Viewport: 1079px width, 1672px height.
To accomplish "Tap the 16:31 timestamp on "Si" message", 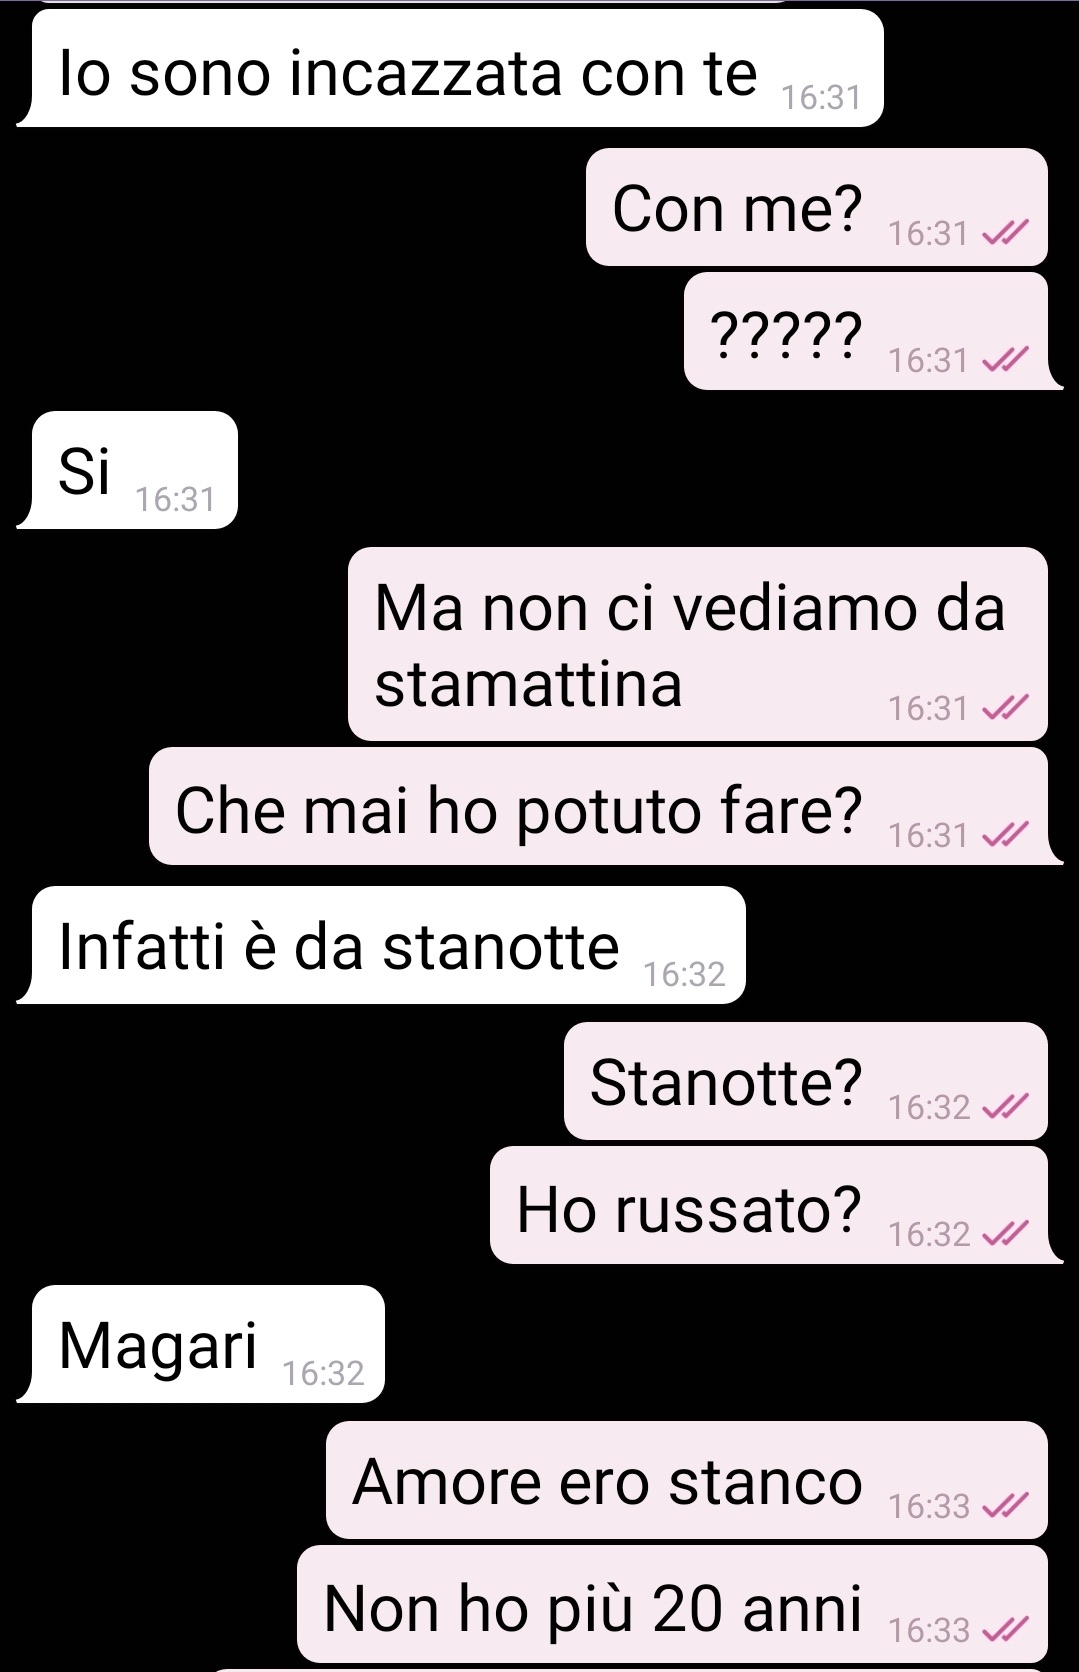I will point(175,499).
